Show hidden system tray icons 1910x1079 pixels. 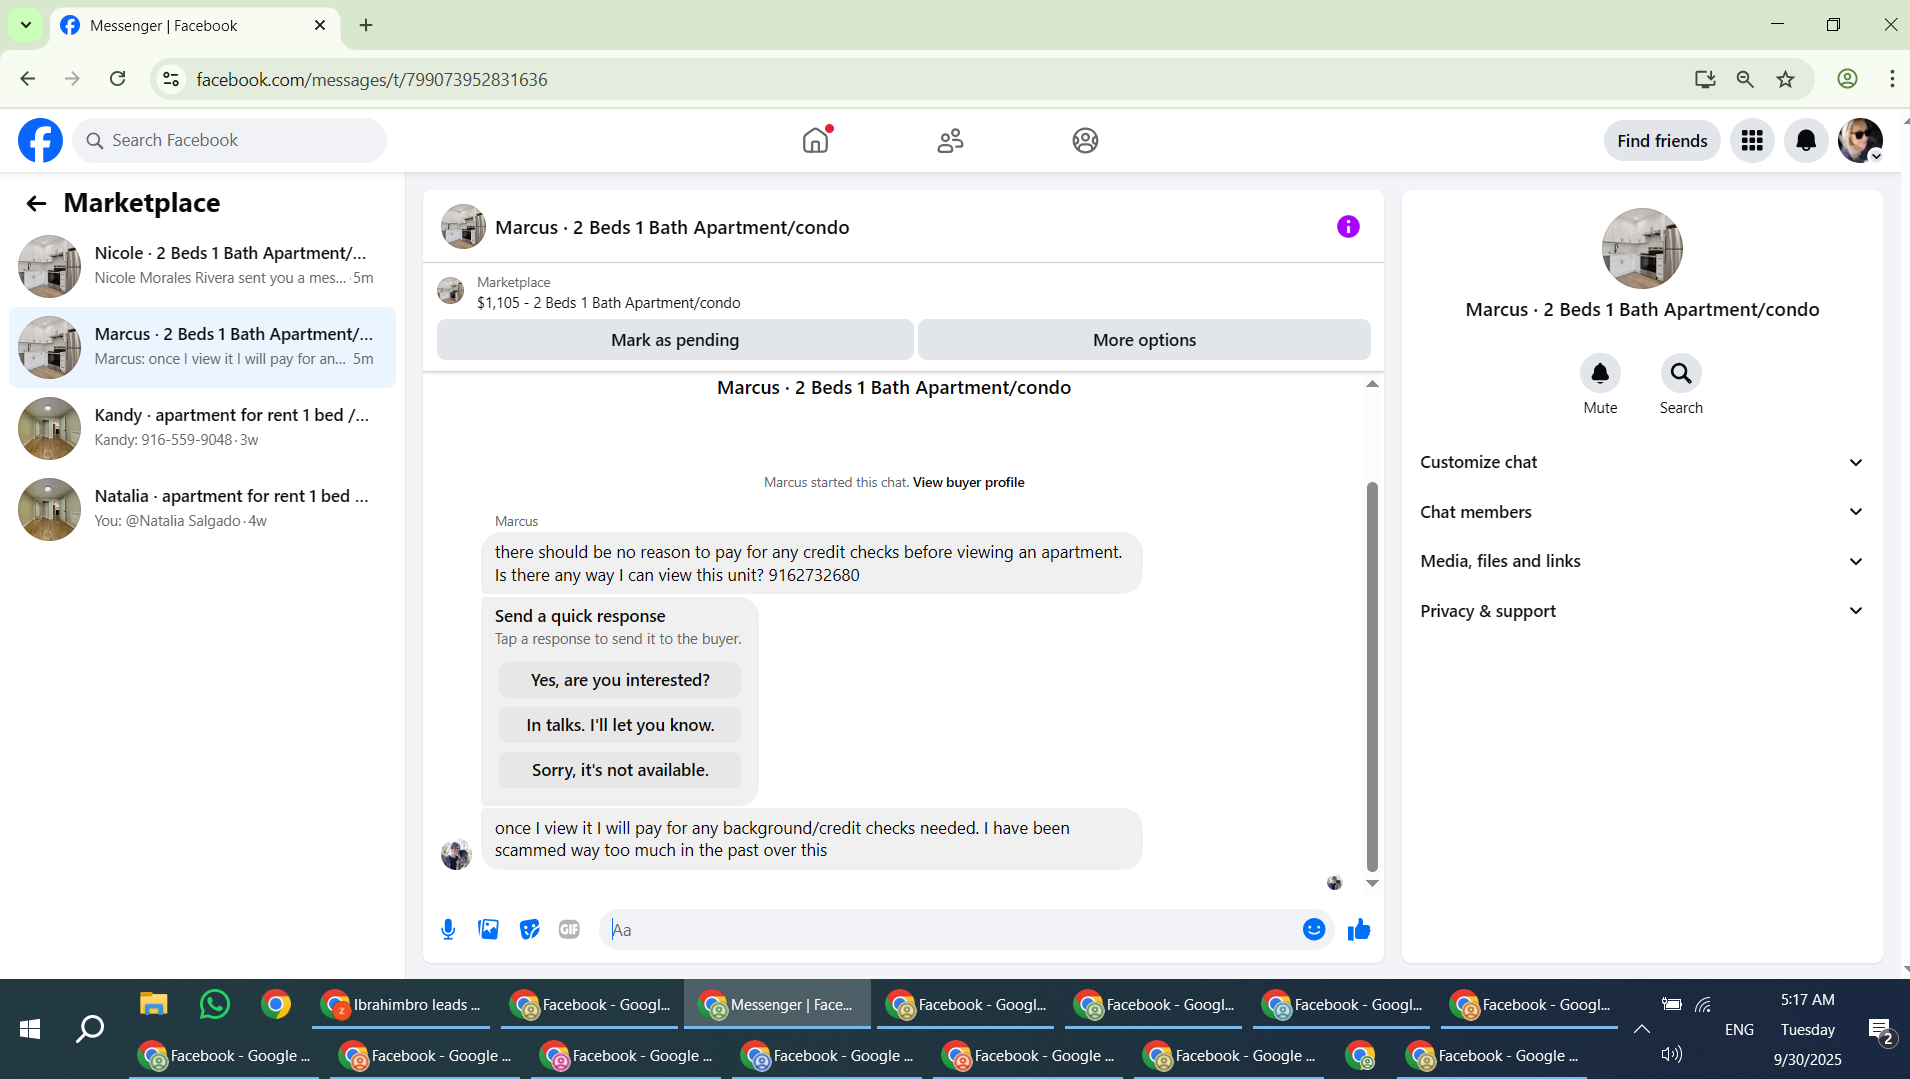(1641, 1029)
